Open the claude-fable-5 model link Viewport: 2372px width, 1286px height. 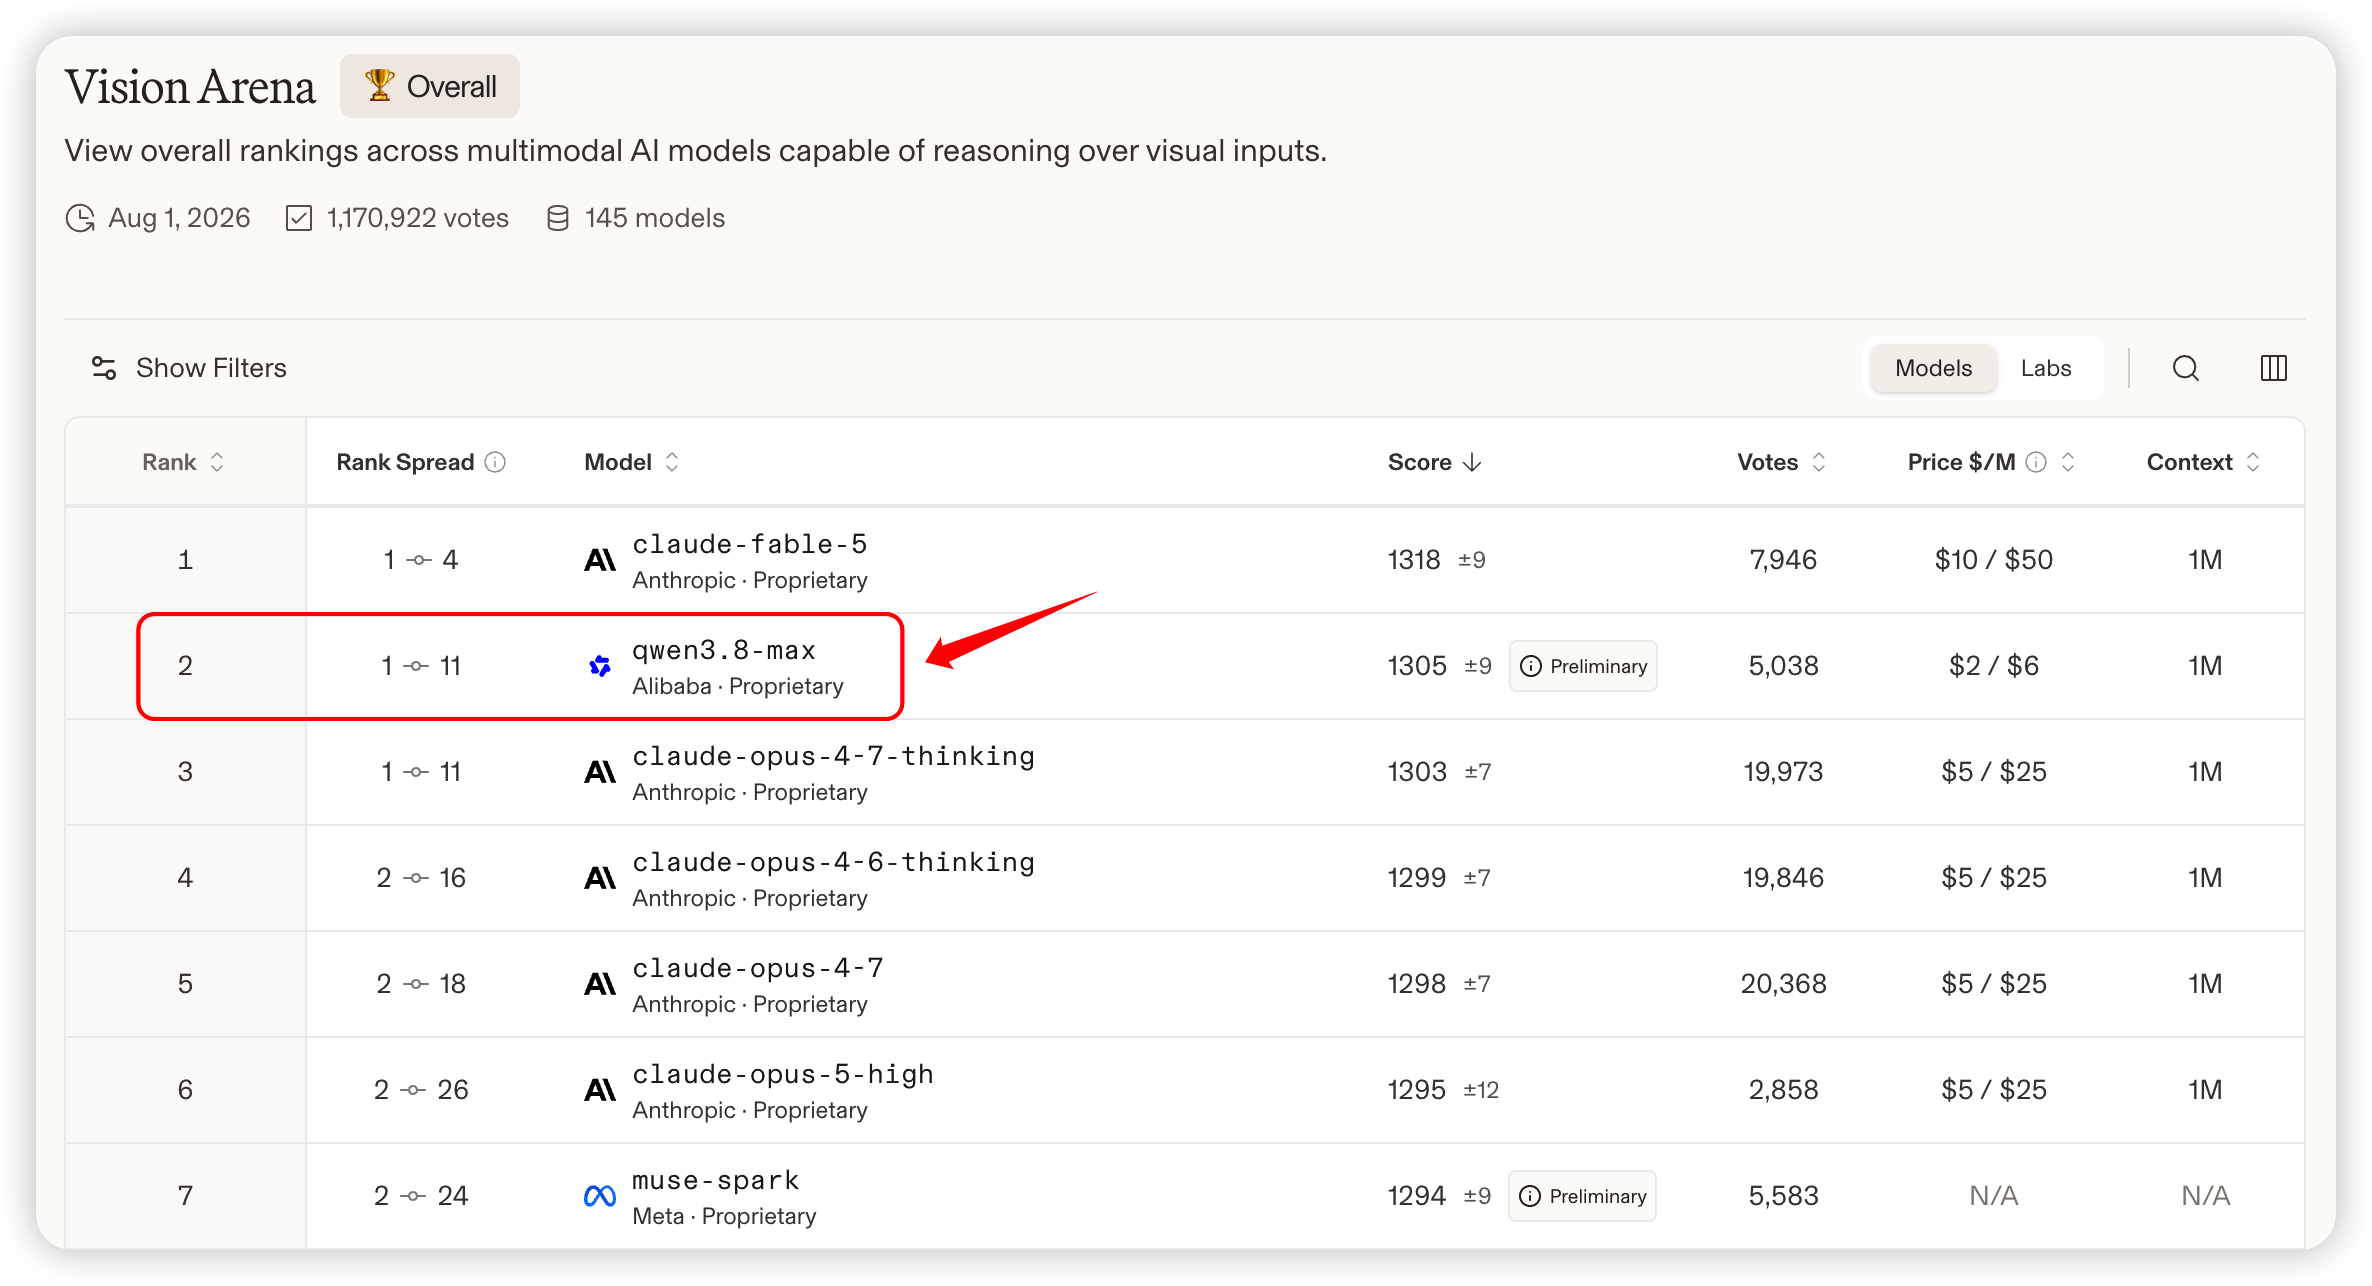coord(750,544)
